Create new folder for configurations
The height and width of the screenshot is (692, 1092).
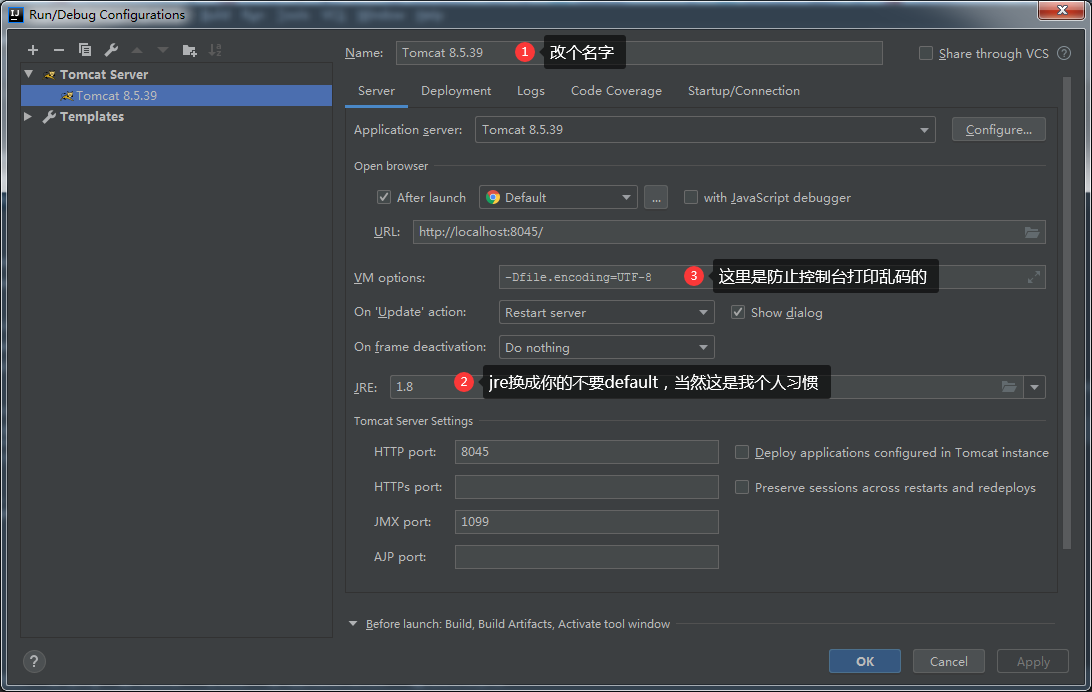189,50
